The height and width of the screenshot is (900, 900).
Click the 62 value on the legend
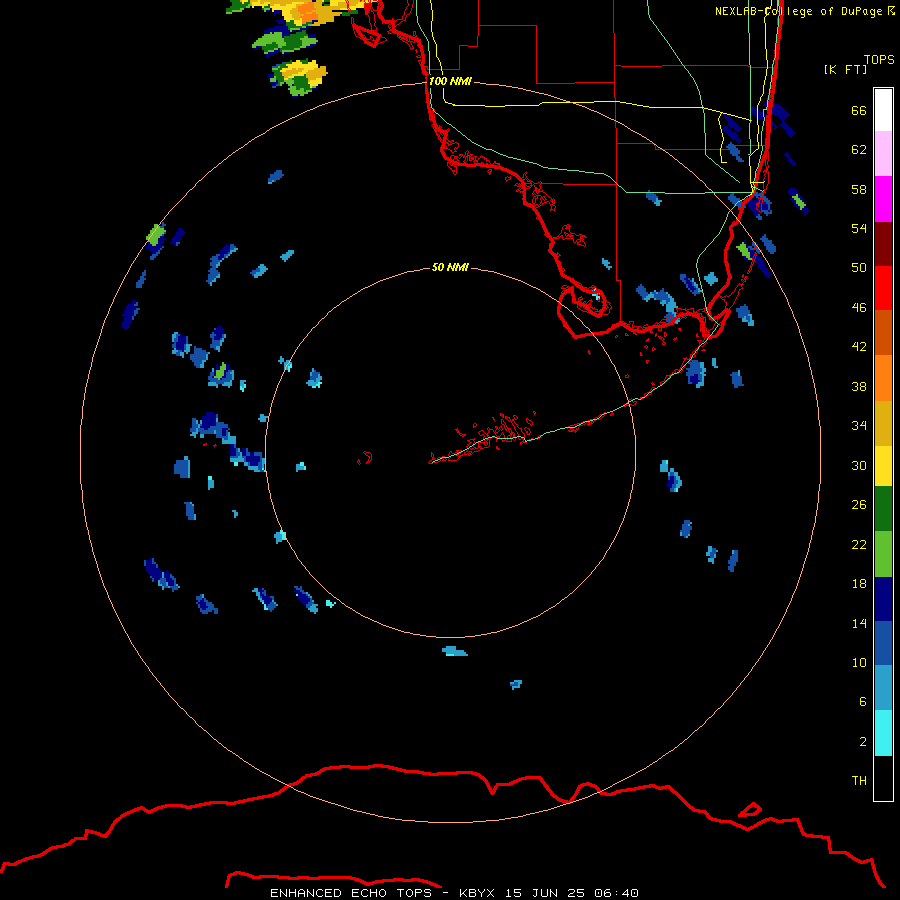(859, 149)
